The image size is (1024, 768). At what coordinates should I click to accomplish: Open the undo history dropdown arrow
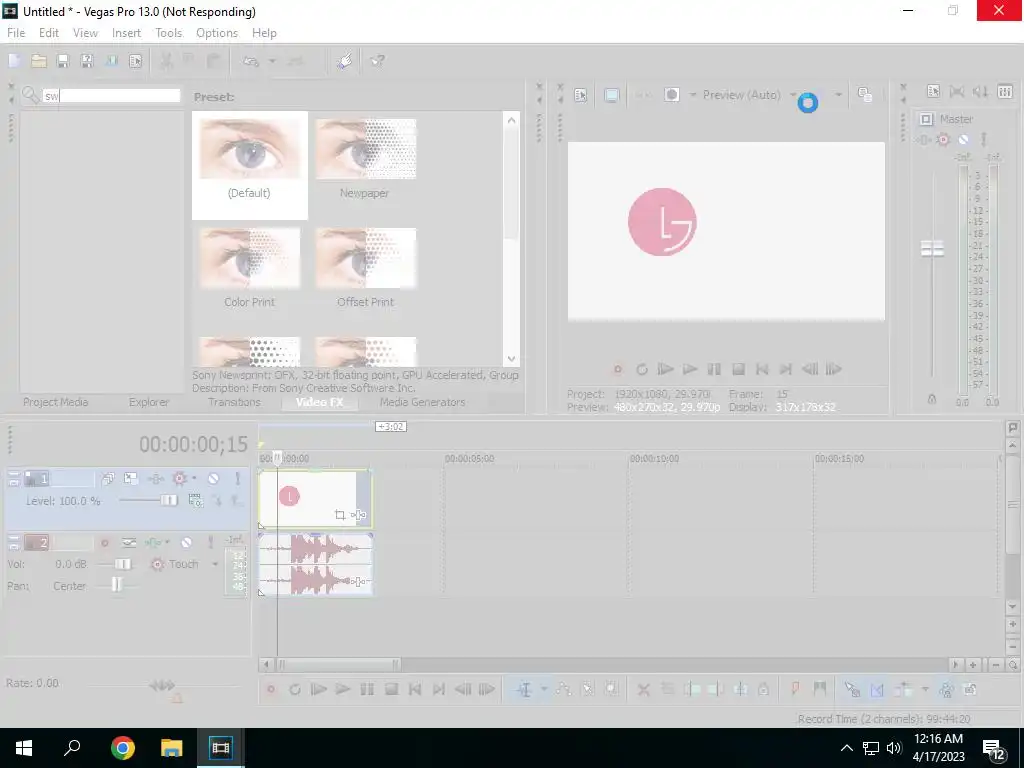(x=272, y=61)
